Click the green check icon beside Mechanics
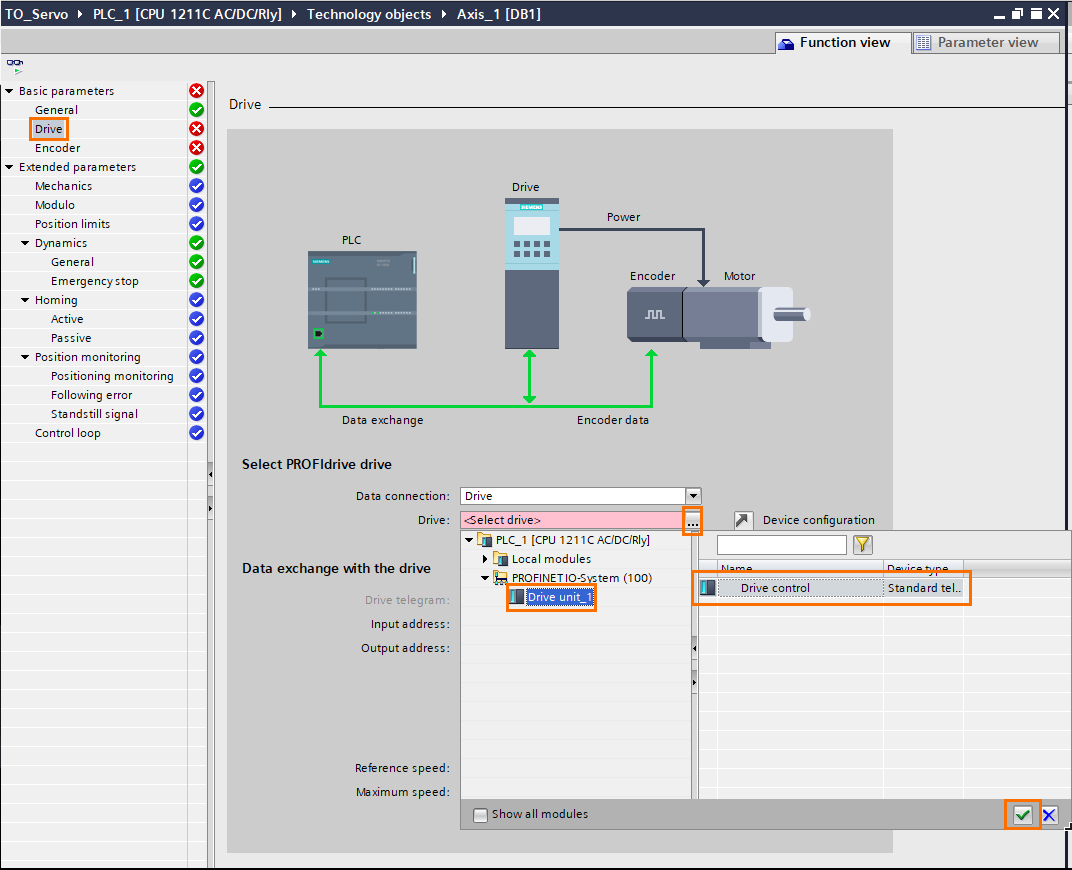 [x=196, y=185]
